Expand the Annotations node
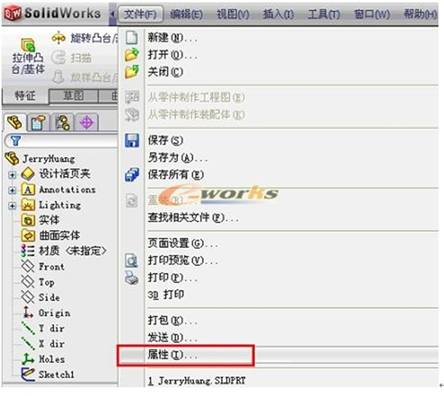444x396 pixels. 12,190
